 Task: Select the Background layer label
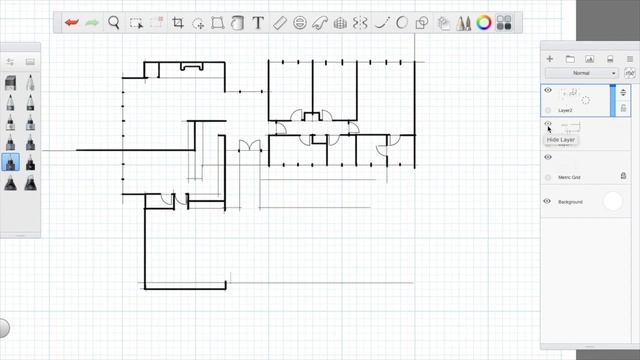[x=570, y=202]
